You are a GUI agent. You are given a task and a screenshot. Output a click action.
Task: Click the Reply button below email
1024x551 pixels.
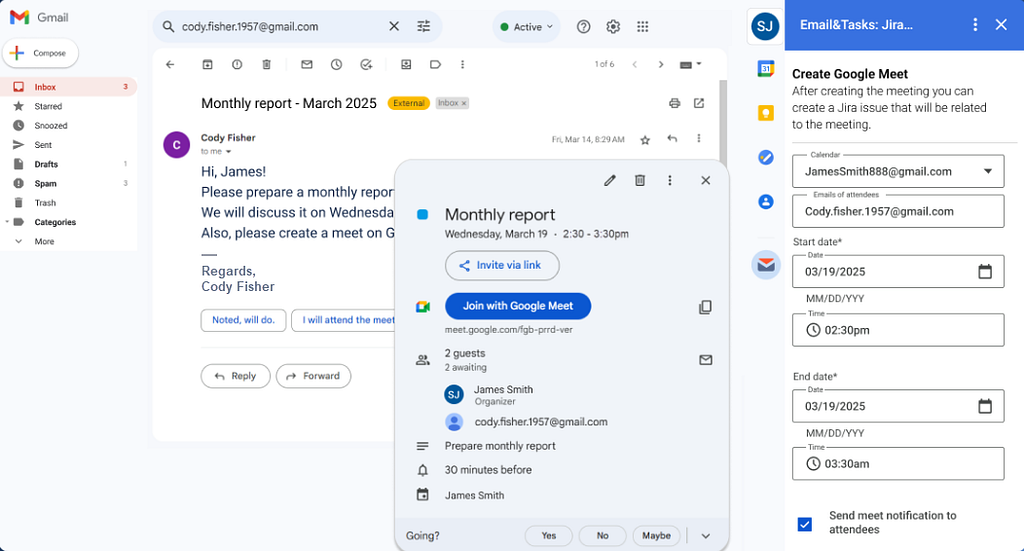point(235,376)
